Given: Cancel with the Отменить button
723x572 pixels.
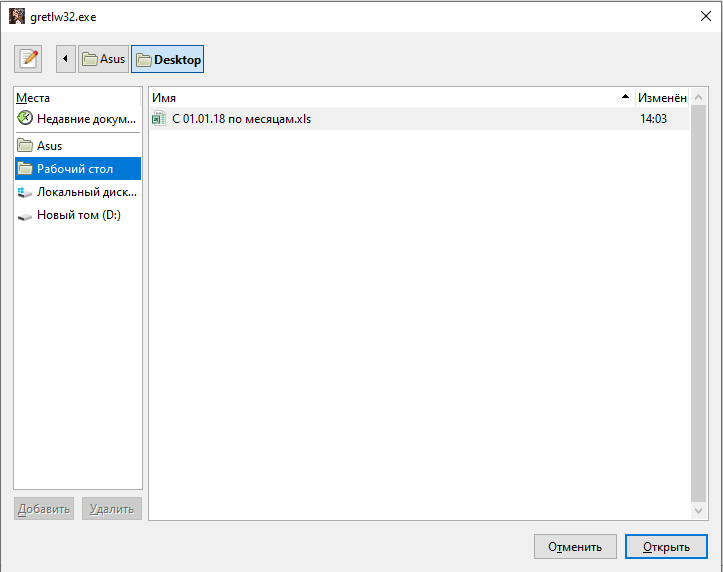Looking at the screenshot, I should [x=575, y=547].
